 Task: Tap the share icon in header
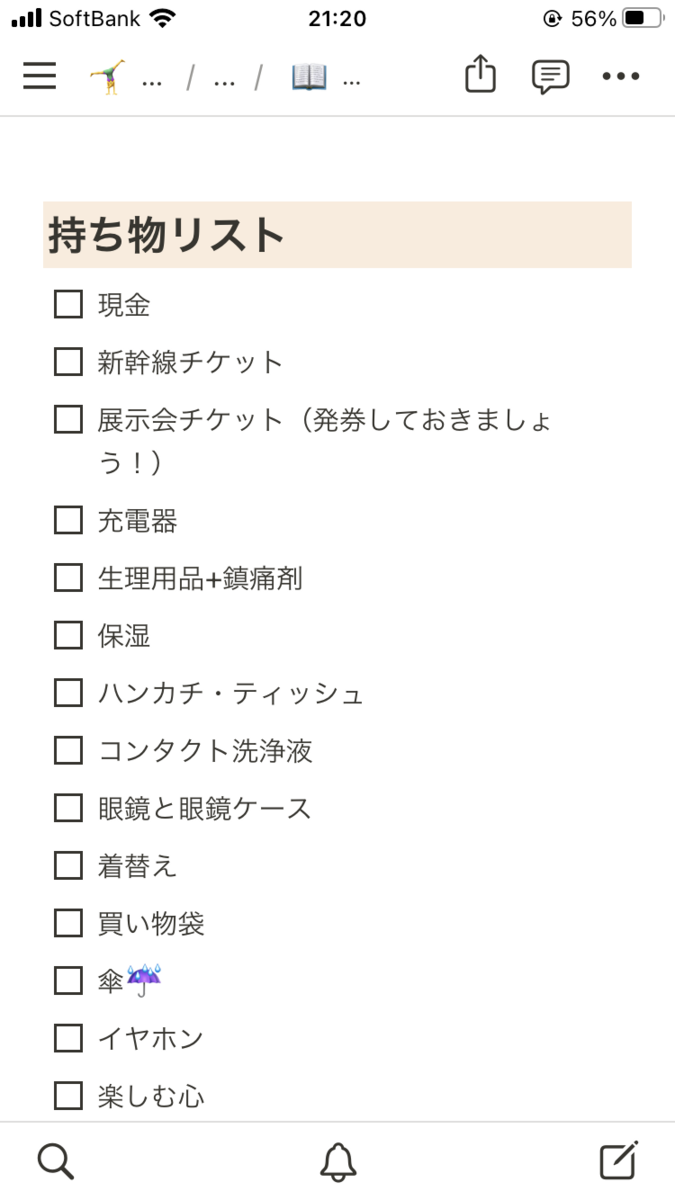tap(480, 76)
